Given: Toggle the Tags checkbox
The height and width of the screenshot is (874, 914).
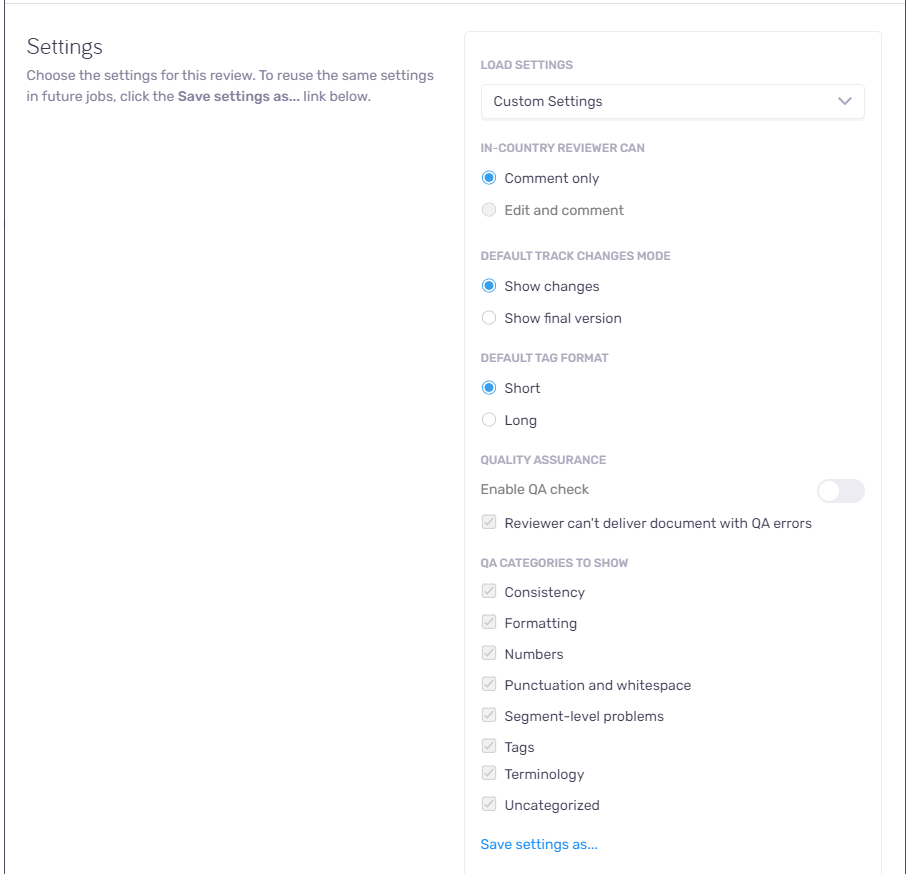Looking at the screenshot, I should pos(489,746).
